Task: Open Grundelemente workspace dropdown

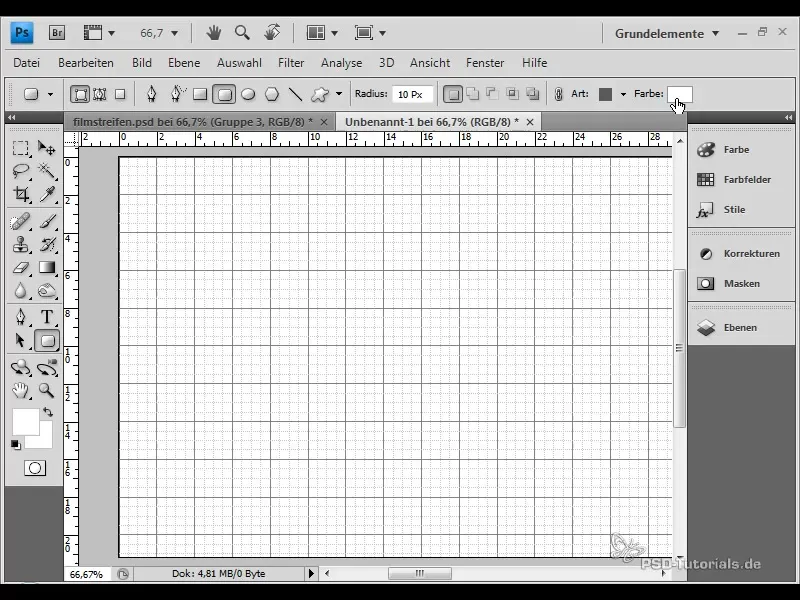Action: click(x=666, y=34)
